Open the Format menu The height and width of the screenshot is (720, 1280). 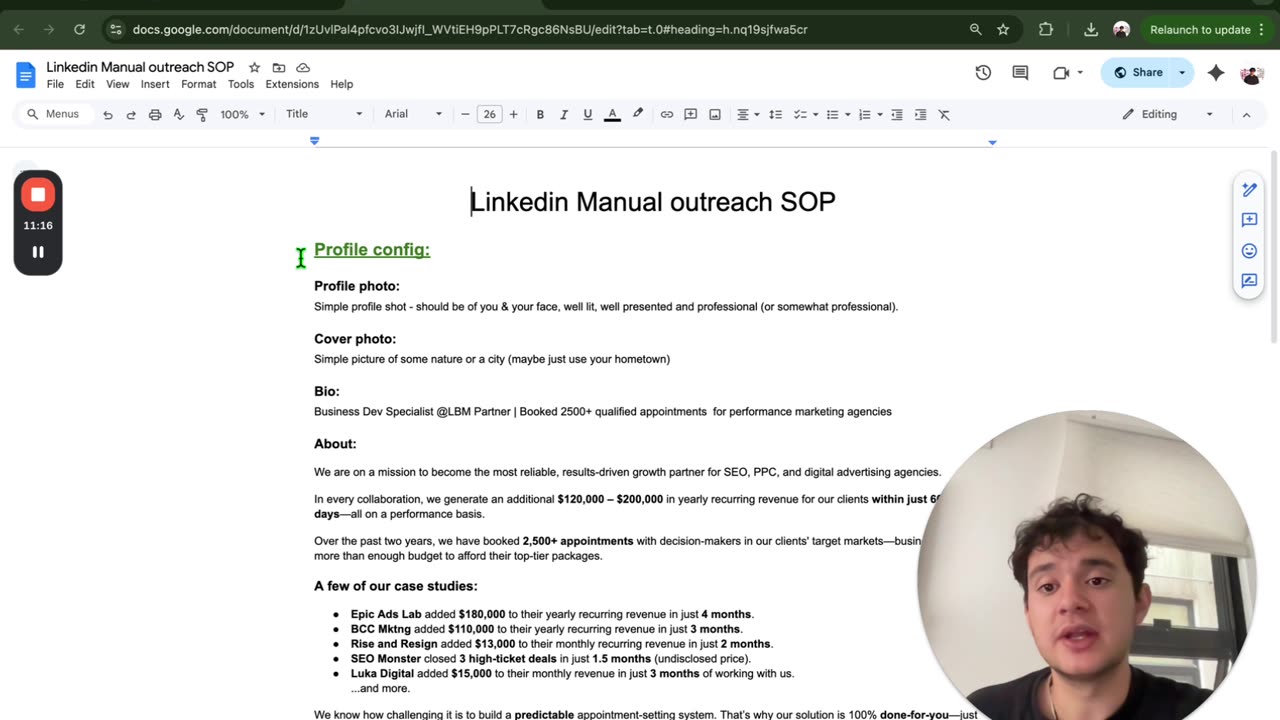tap(198, 84)
